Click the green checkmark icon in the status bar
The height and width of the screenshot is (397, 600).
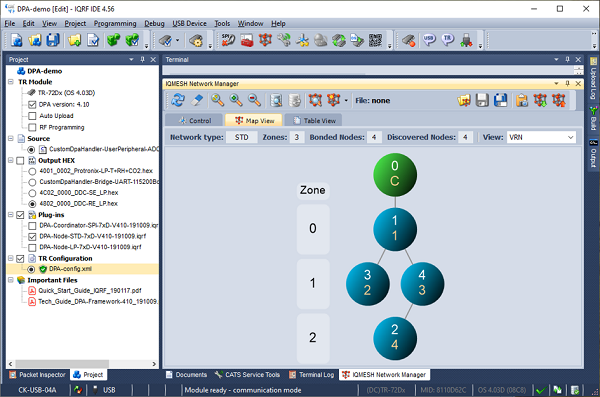(x=540, y=390)
